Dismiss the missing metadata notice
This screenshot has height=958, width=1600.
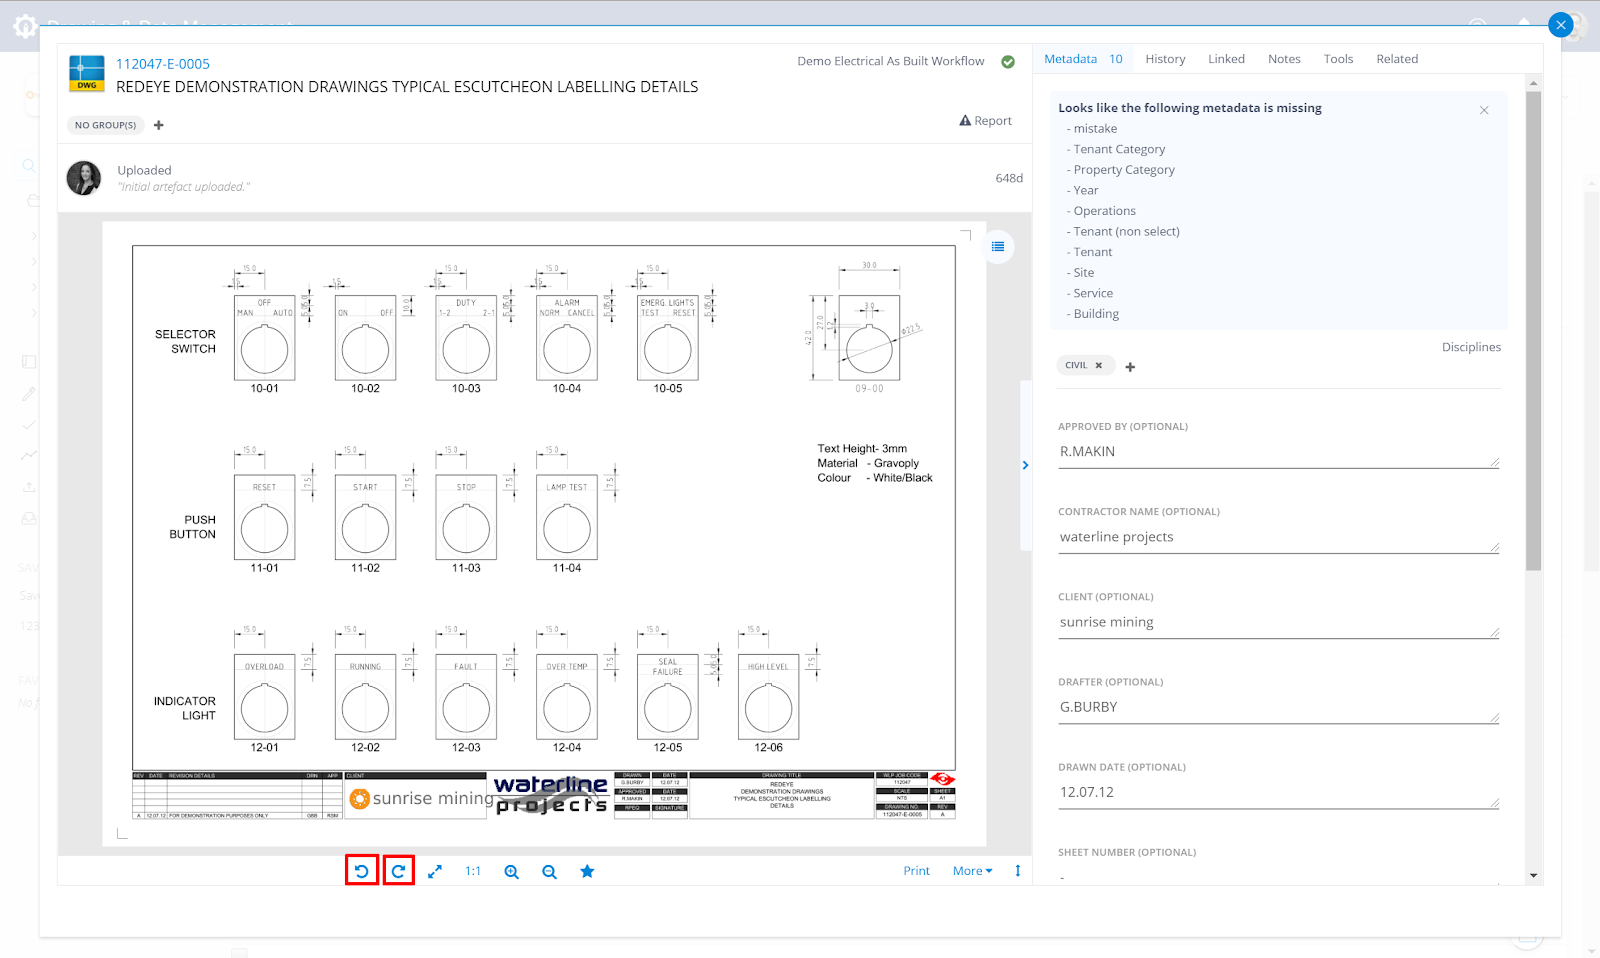[x=1484, y=110]
